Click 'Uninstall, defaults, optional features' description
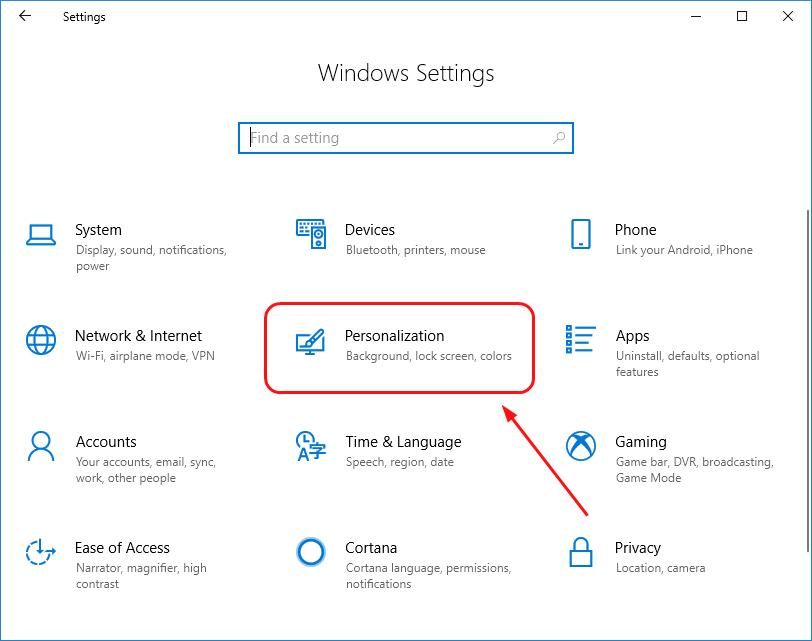 [x=687, y=363]
